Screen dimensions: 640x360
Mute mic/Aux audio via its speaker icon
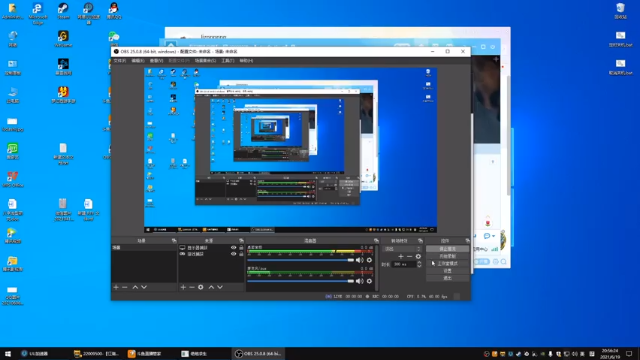[x=360, y=281]
